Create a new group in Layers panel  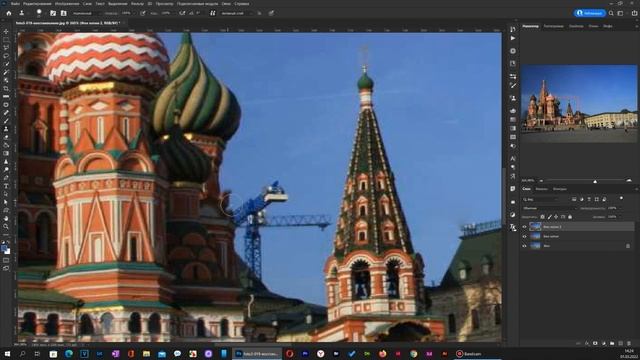point(612,343)
